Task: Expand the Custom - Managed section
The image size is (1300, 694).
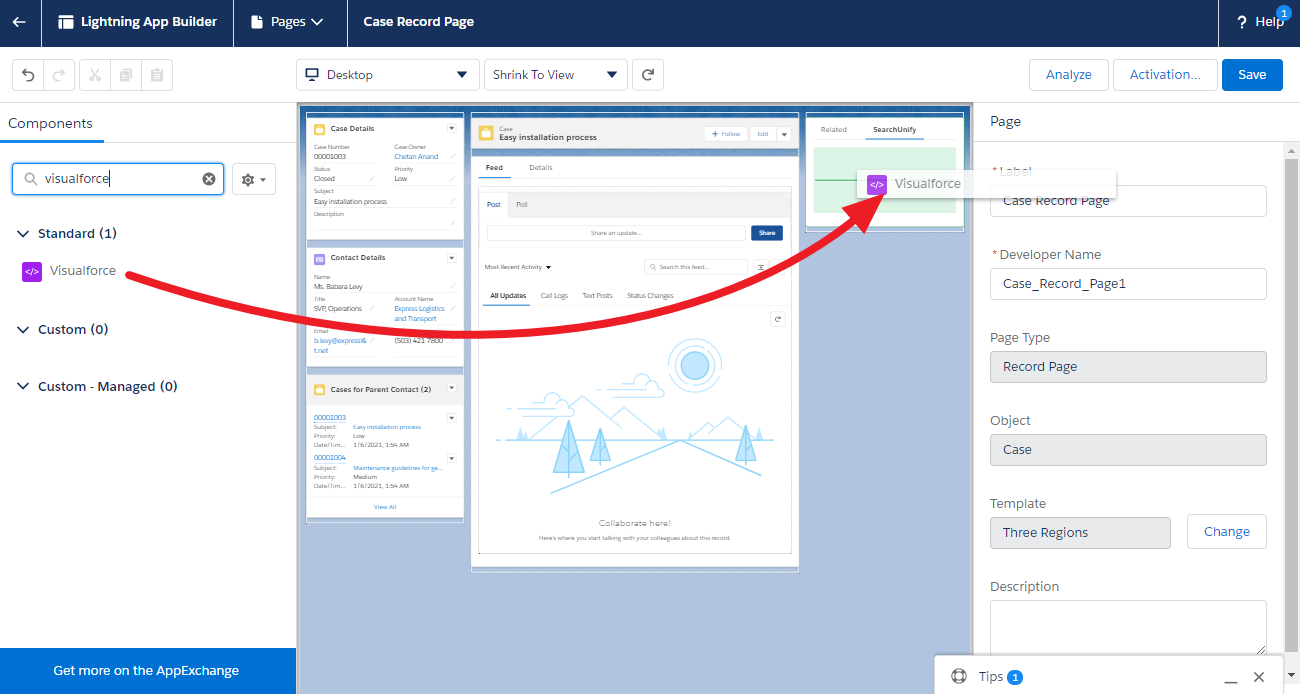Action: [x=23, y=387]
